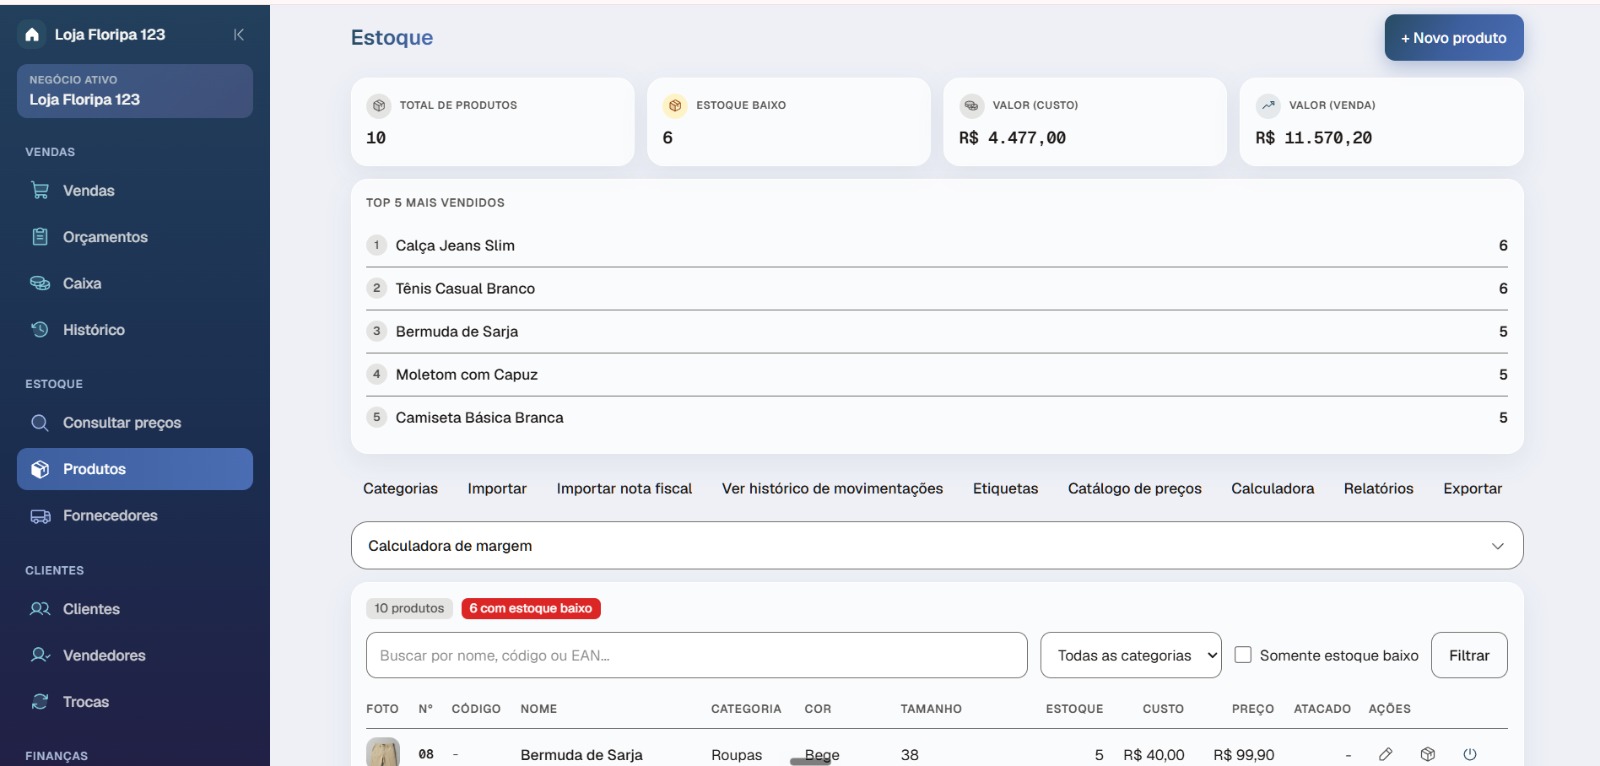Viewport: 1600px width, 766px height.
Task: Click the box icon in Bermuda de Sarja row
Action: coord(1428,754)
